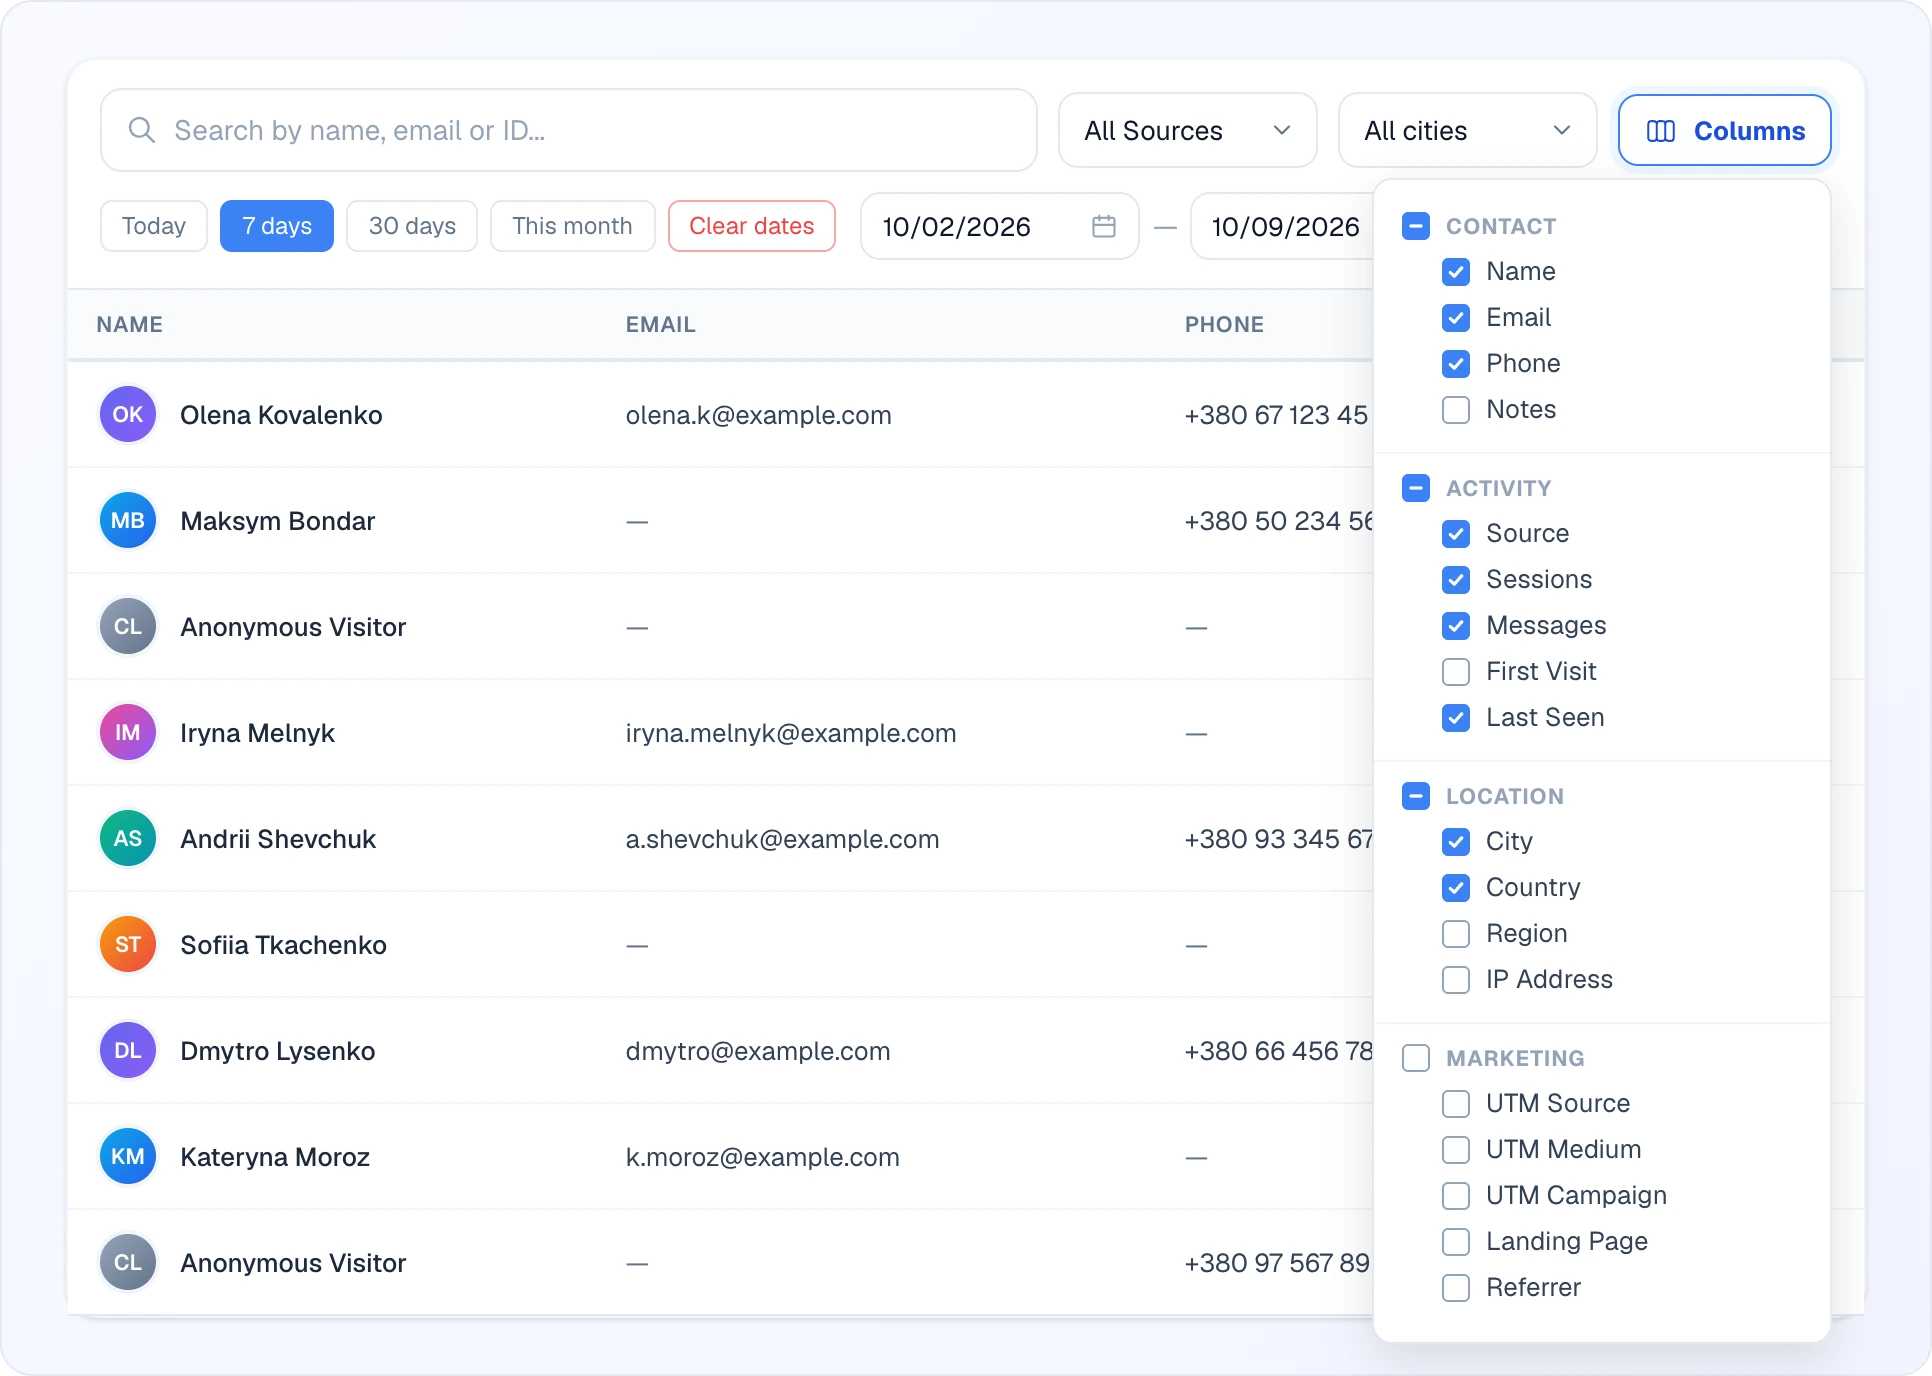Uncheck the Messages column
This screenshot has height=1376, width=1932.
pos(1456,626)
